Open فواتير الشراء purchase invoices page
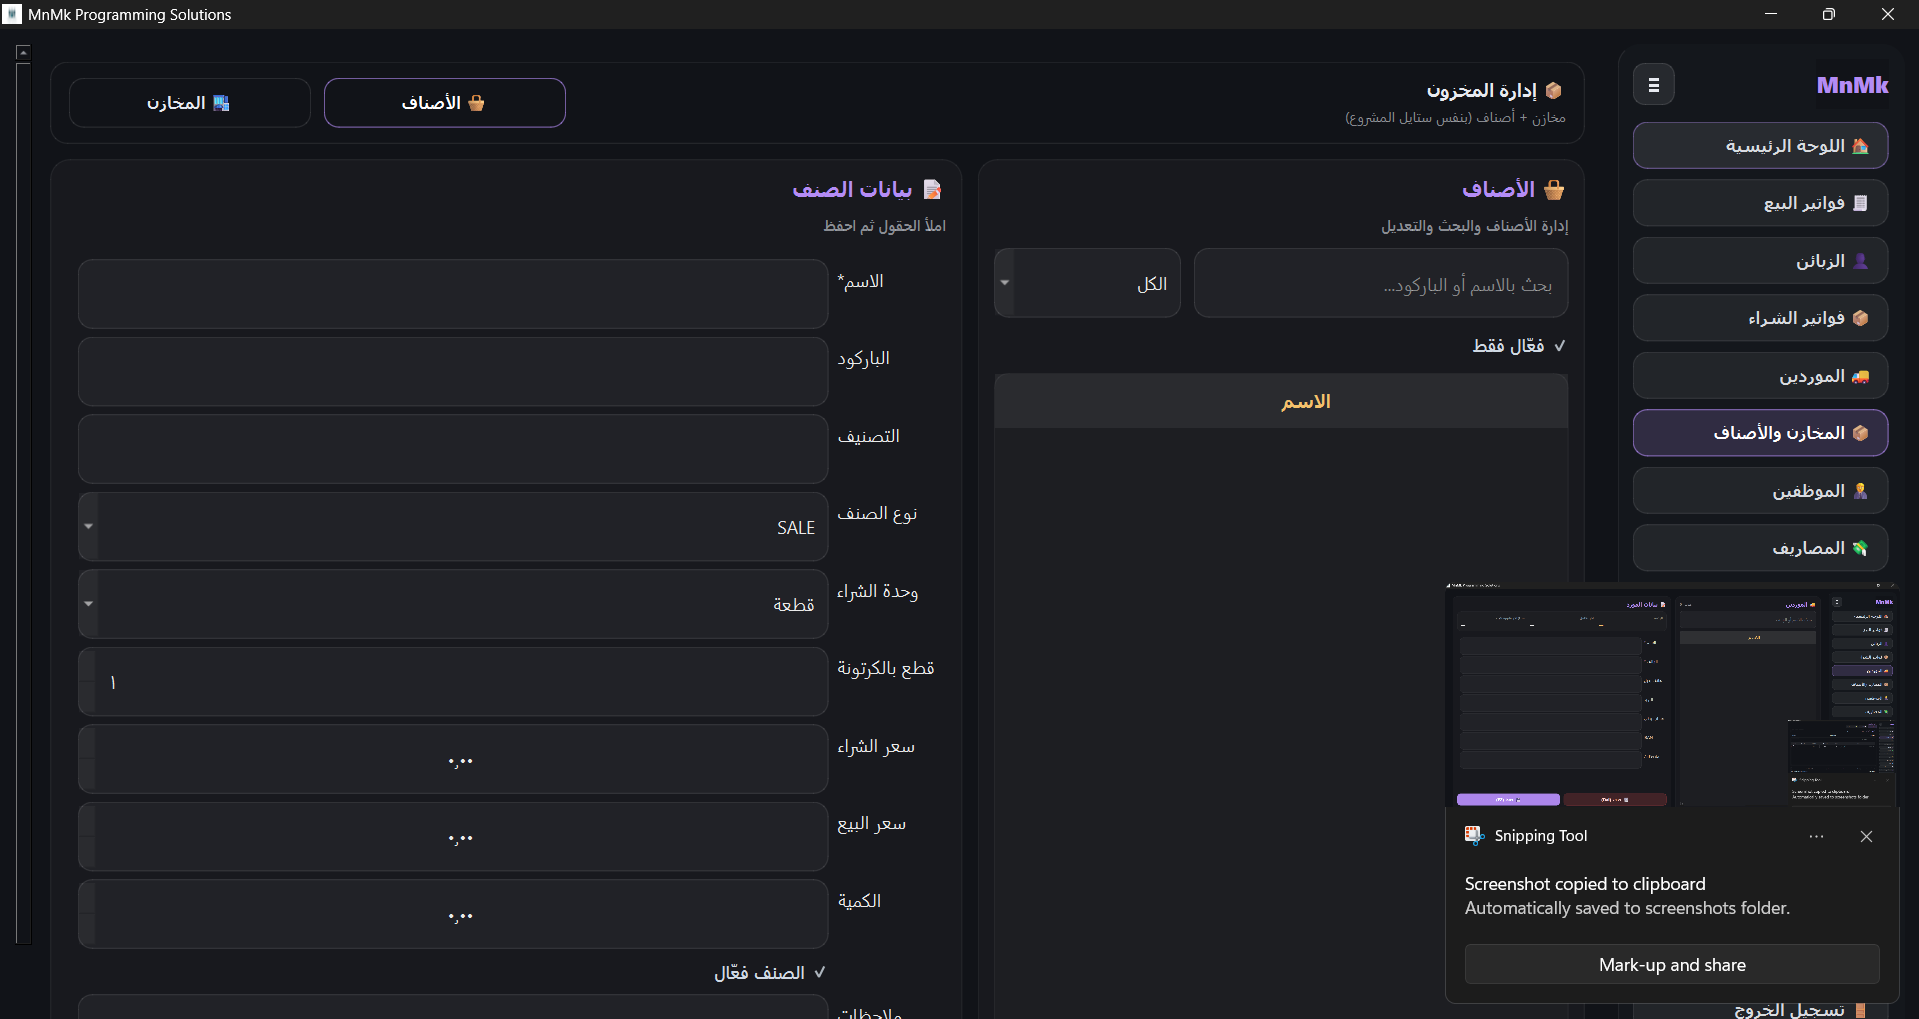The width and height of the screenshot is (1919, 1019). [x=1760, y=318]
